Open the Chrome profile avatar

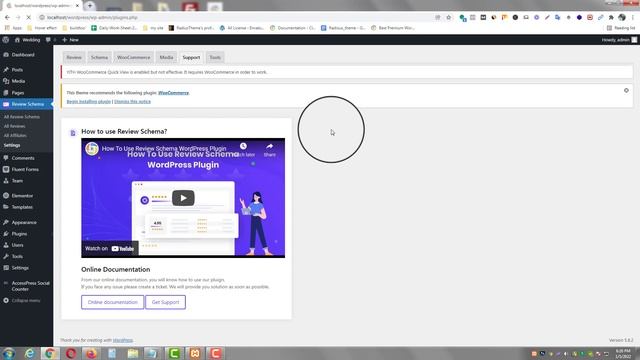[x=622, y=18]
